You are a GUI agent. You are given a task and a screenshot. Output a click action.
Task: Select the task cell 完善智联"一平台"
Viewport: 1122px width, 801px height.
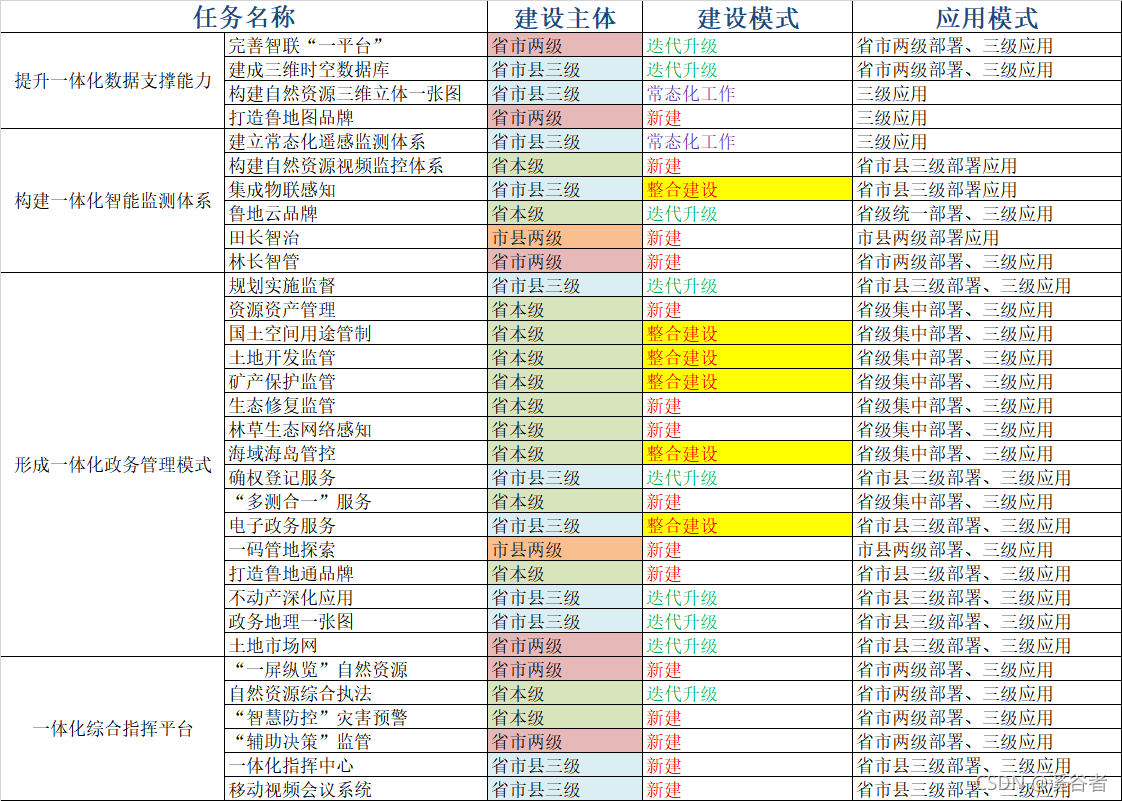tap(356, 45)
